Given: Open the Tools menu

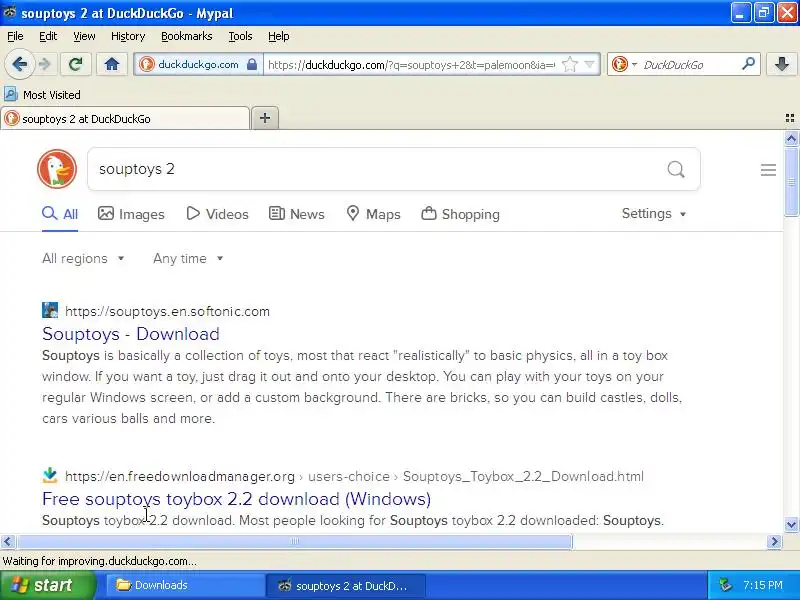Looking at the screenshot, I should (x=240, y=36).
